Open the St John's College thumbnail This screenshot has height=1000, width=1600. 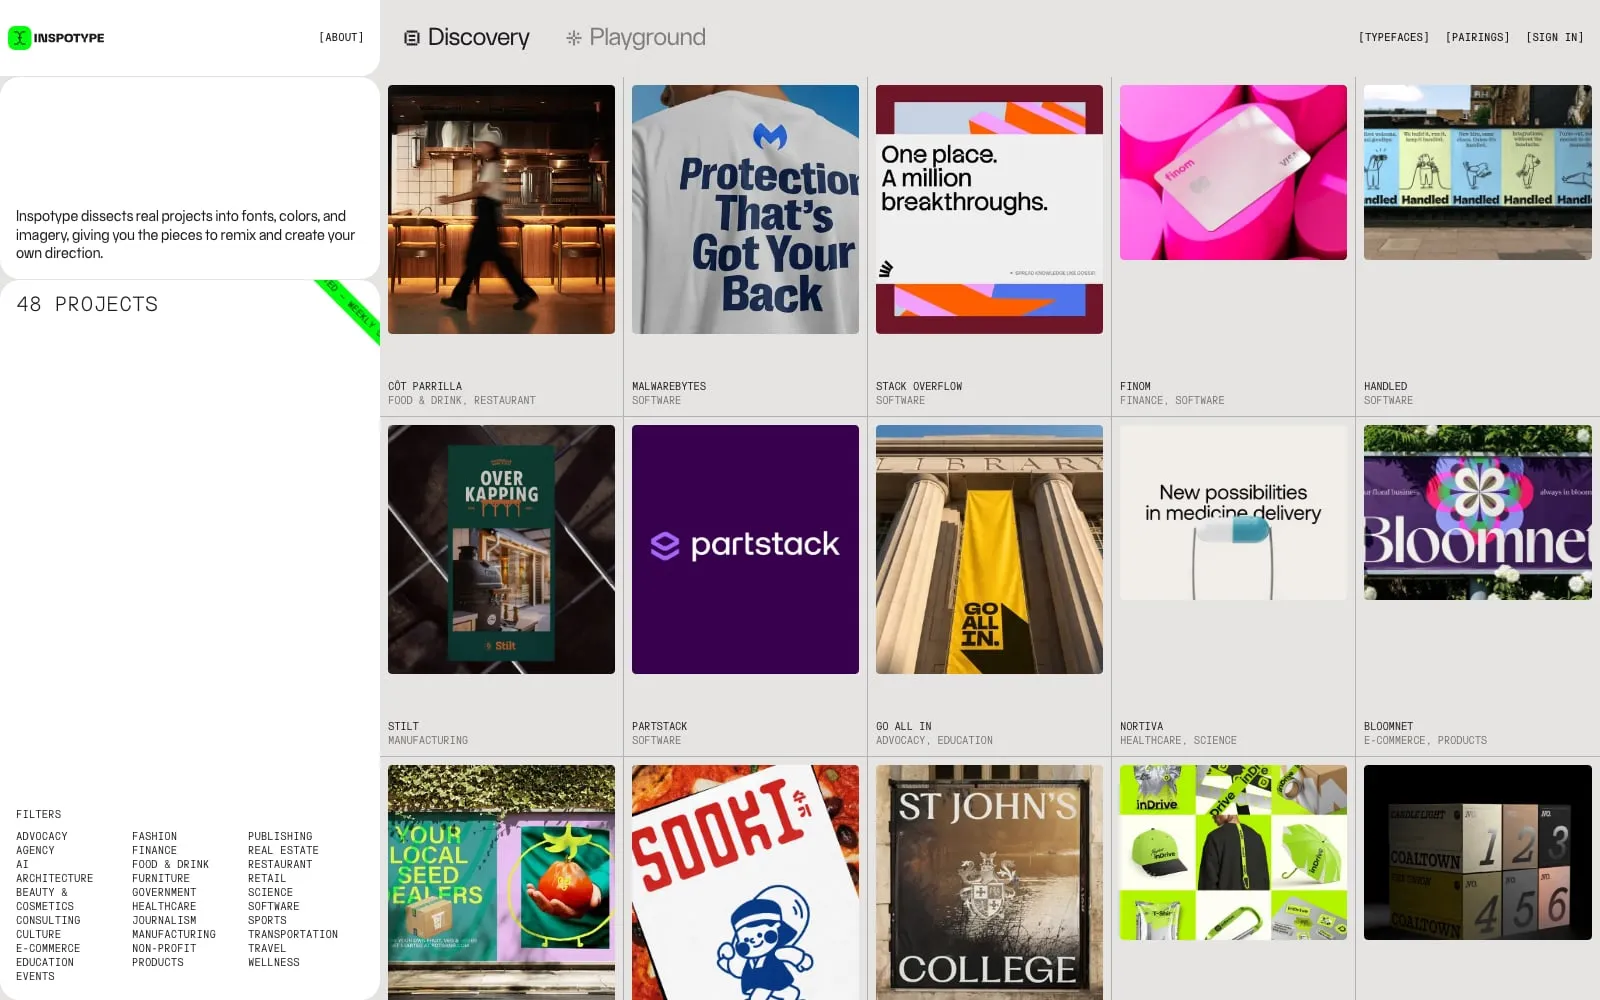click(989, 882)
